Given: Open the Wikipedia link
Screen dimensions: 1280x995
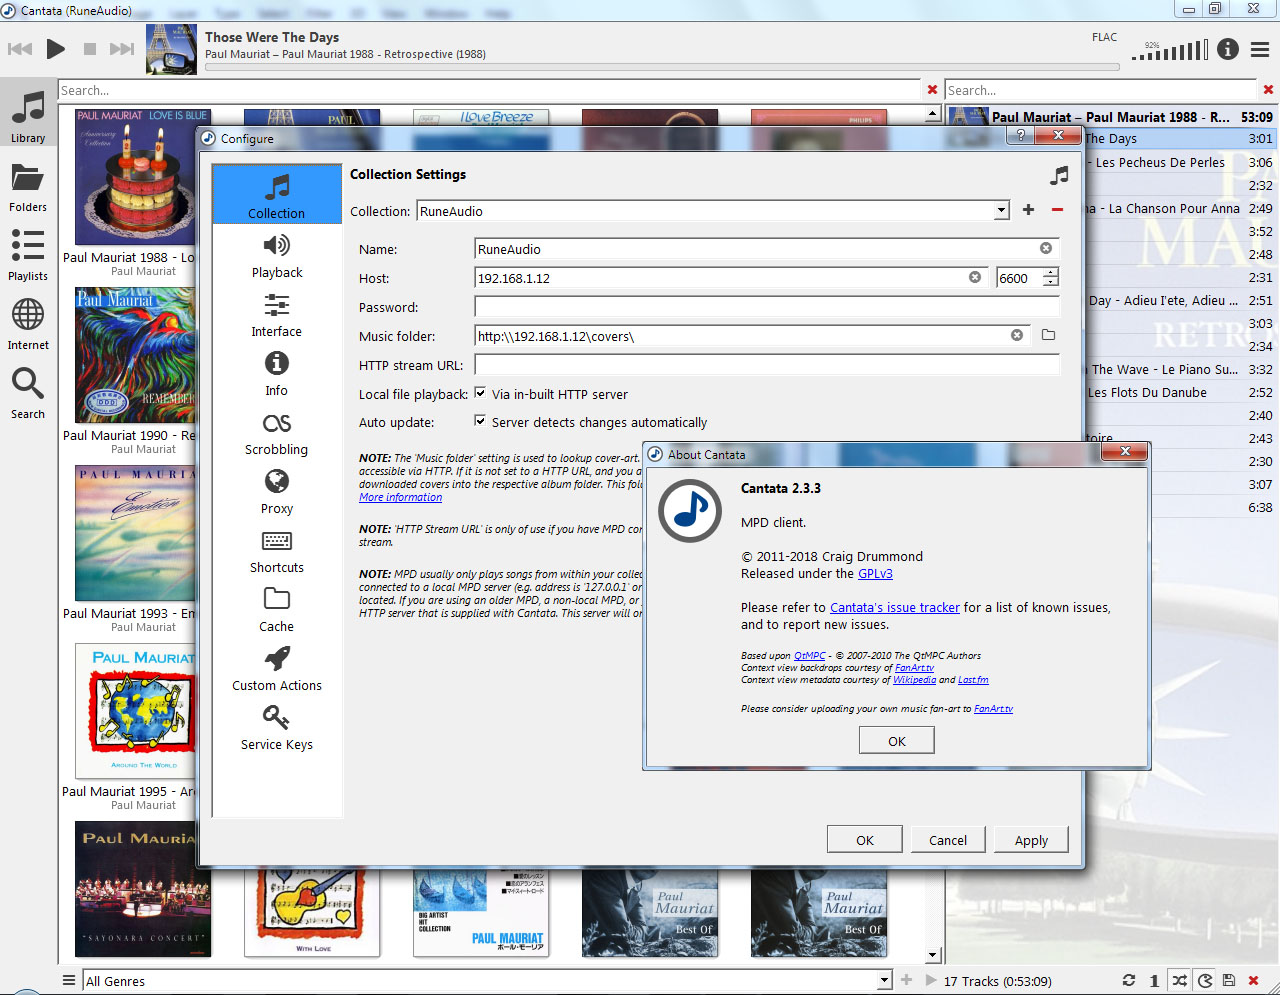Looking at the screenshot, I should pyautogui.click(x=914, y=680).
